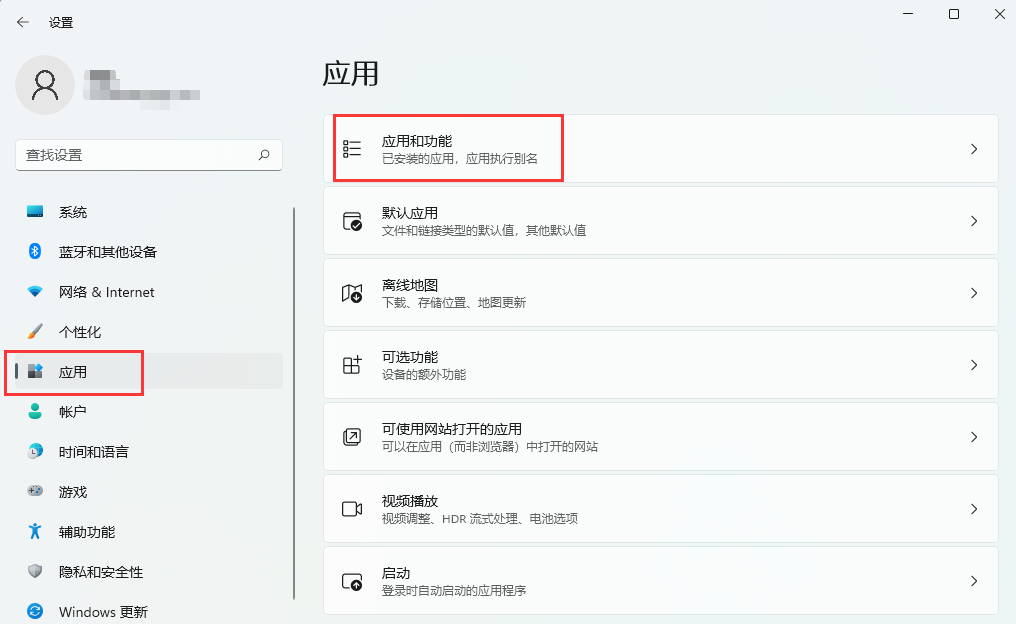Click the 辅助功能 accessibility icon
This screenshot has height=624, width=1016.
[35, 531]
